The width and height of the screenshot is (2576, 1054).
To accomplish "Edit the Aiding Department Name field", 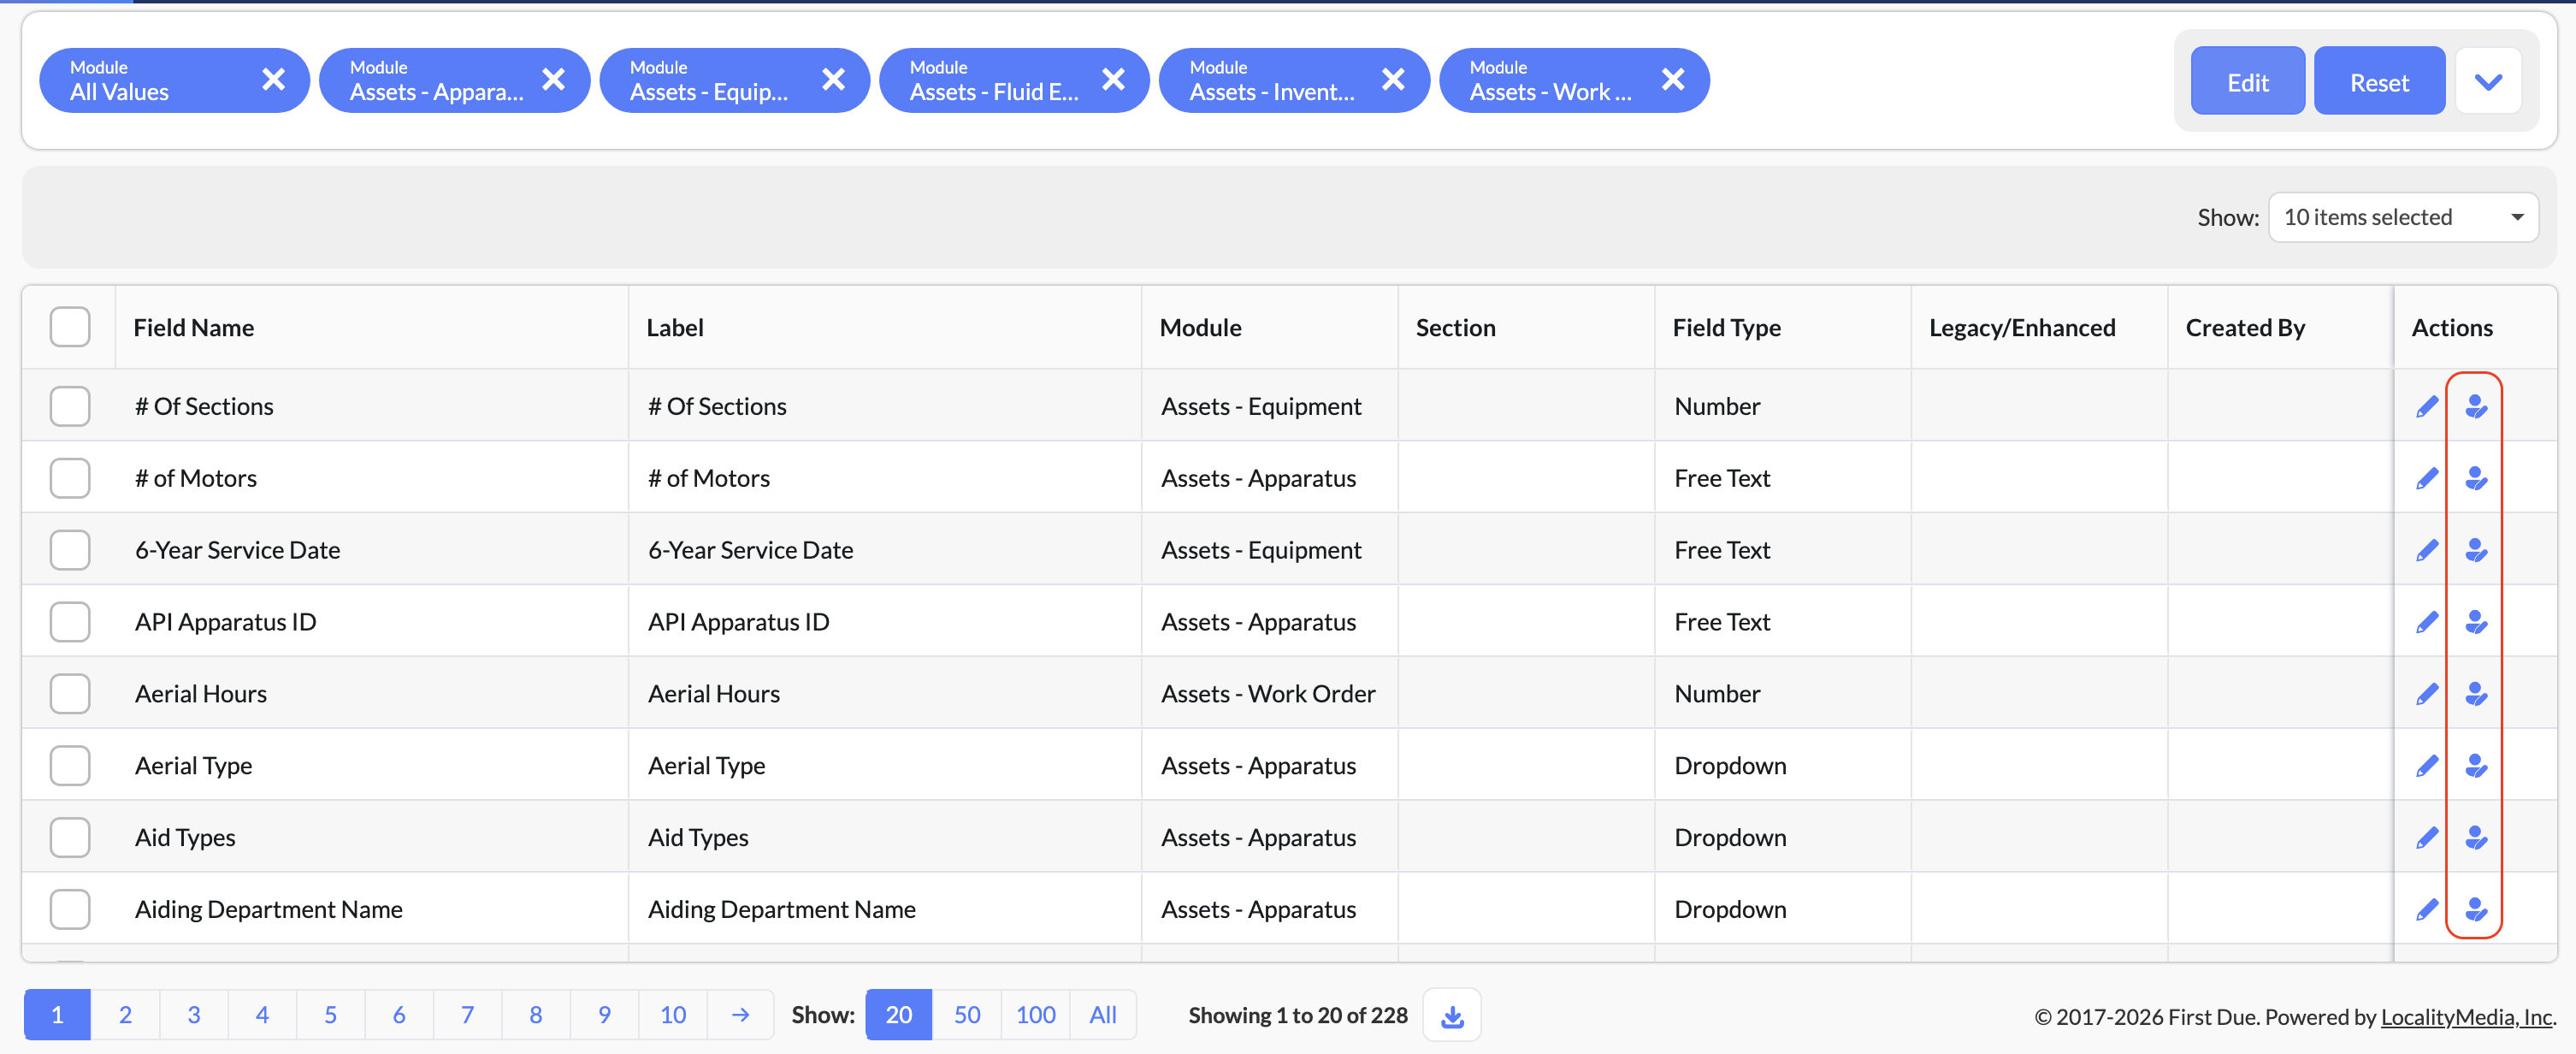I will 2427,909.
